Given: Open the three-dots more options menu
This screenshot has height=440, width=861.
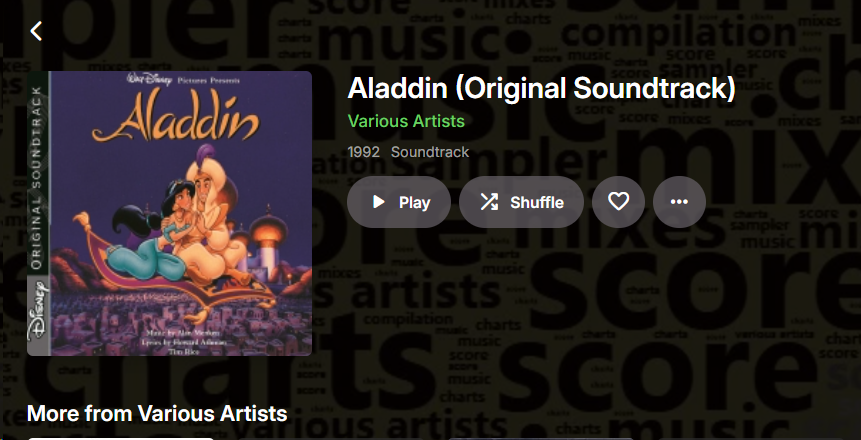Looking at the screenshot, I should pyautogui.click(x=679, y=202).
